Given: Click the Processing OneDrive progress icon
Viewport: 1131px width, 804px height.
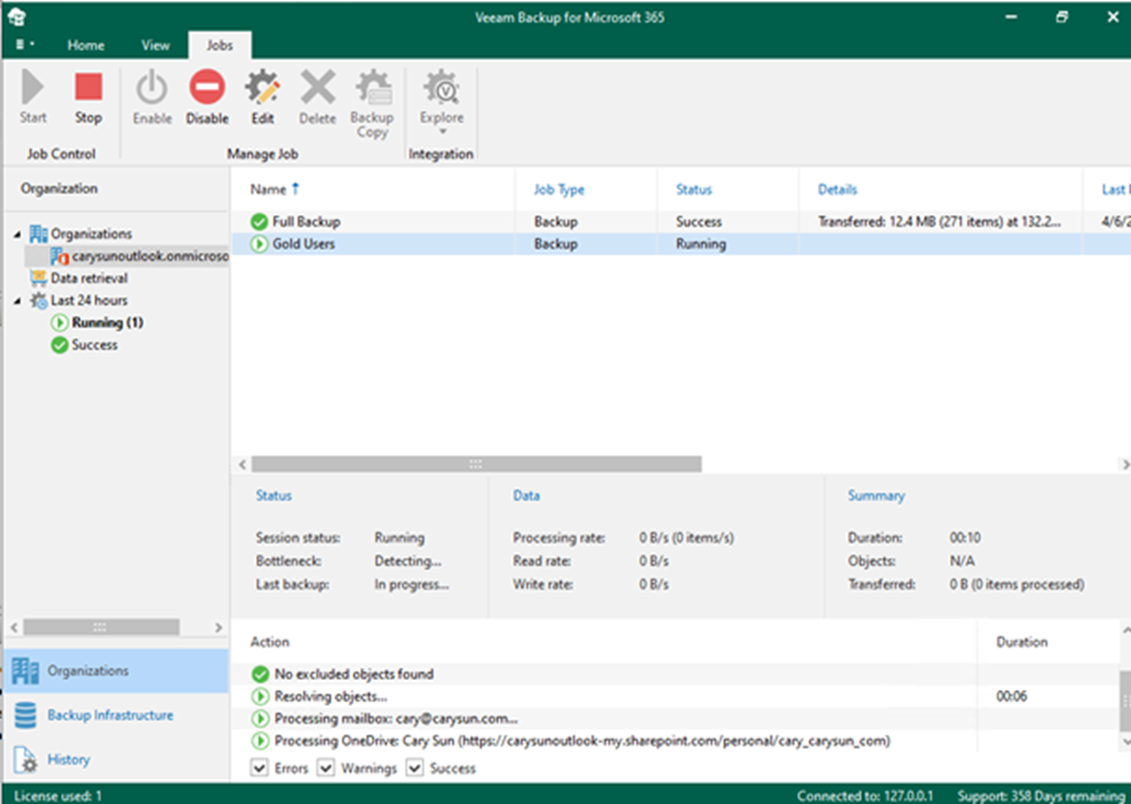Looking at the screenshot, I should point(260,741).
